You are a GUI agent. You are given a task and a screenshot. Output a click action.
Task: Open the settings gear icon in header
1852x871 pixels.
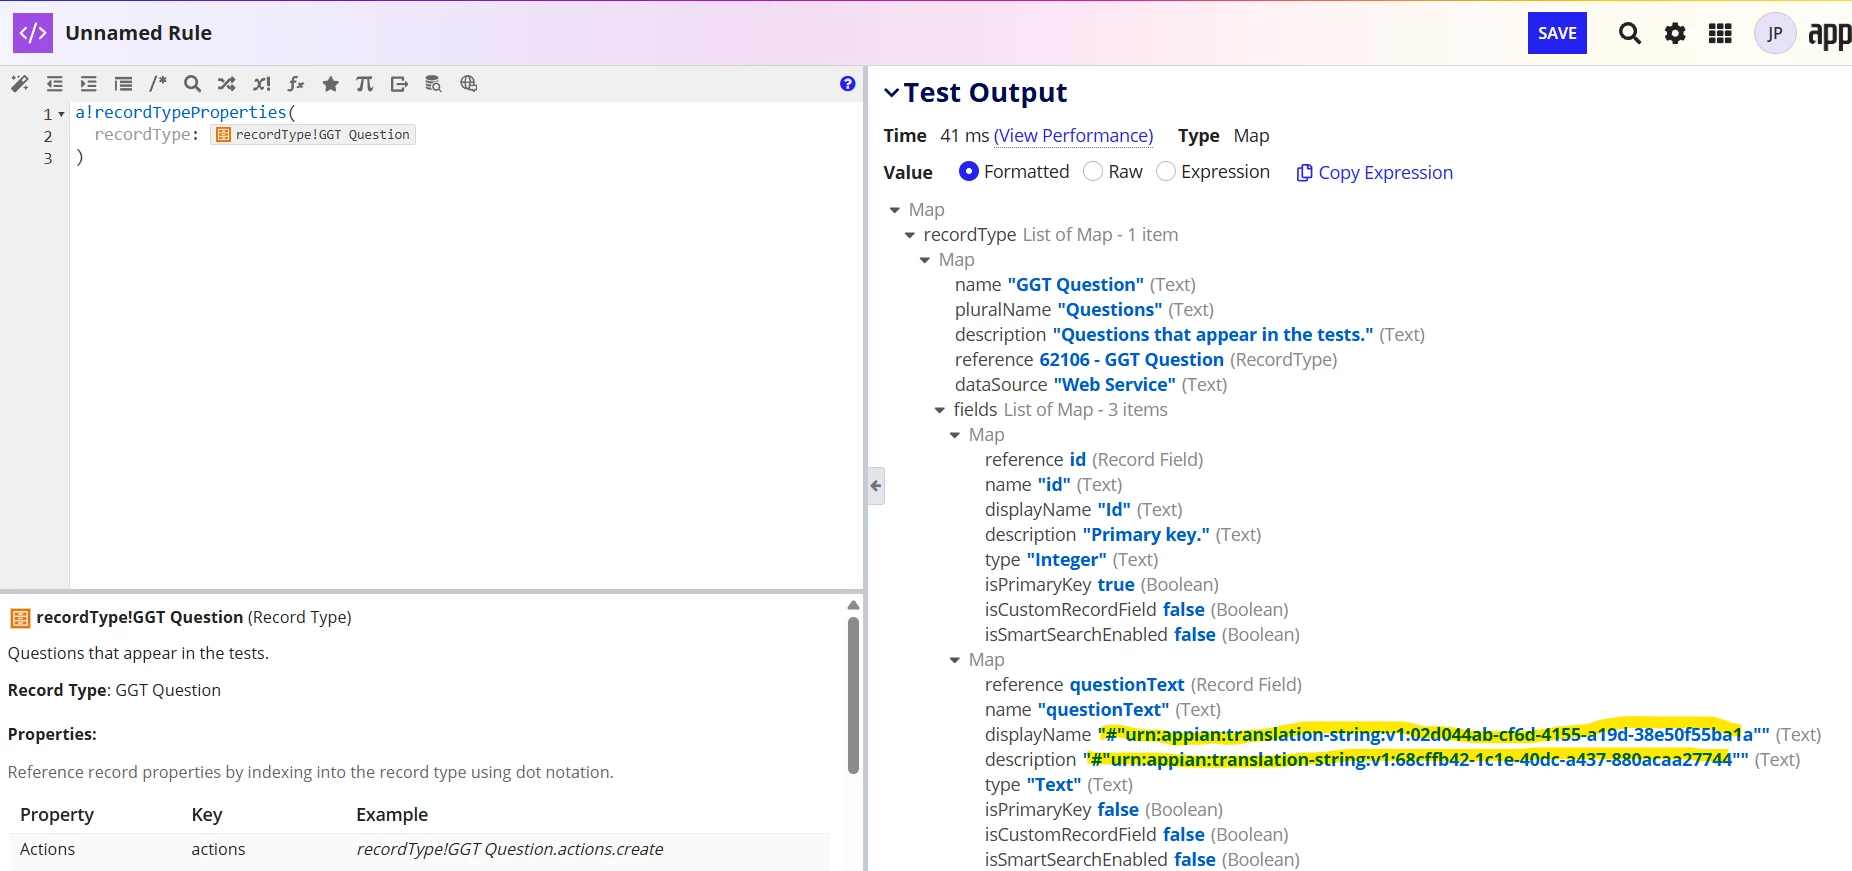(x=1675, y=33)
